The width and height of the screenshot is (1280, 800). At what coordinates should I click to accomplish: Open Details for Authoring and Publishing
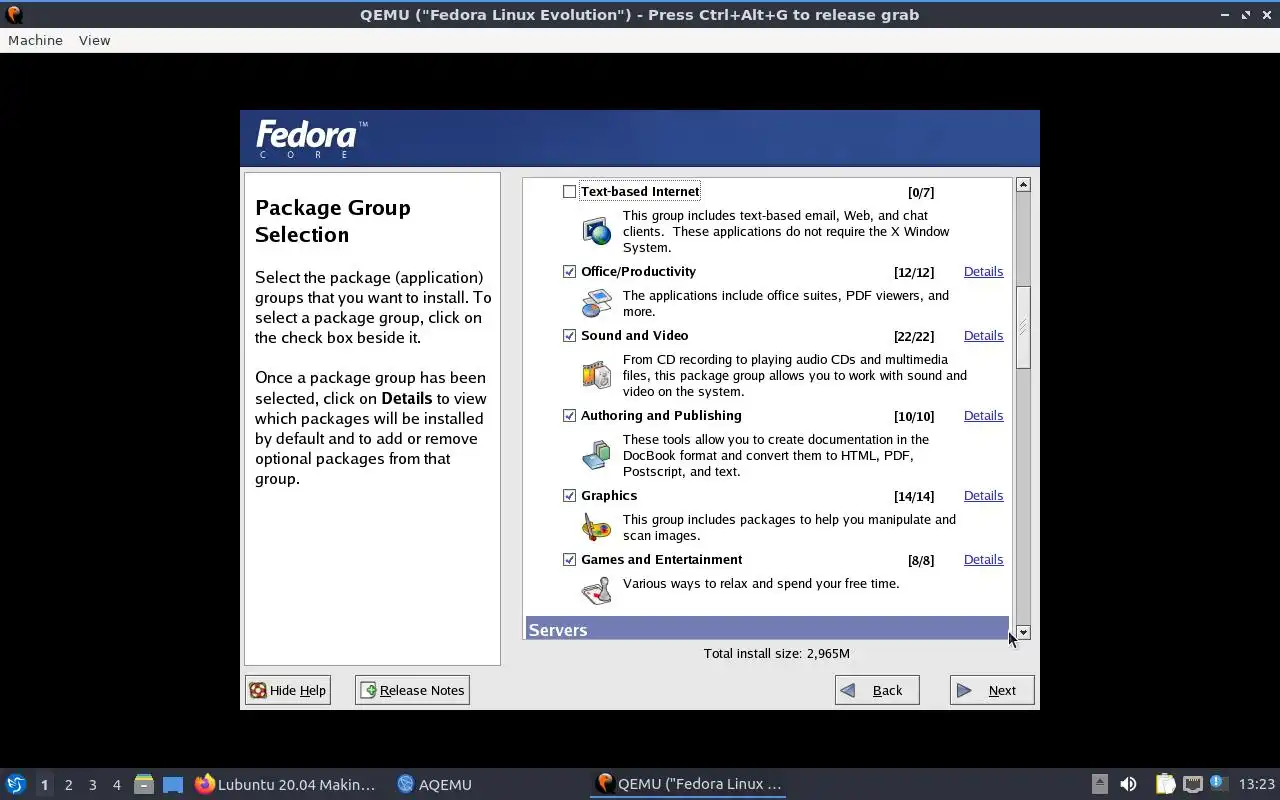[983, 415]
